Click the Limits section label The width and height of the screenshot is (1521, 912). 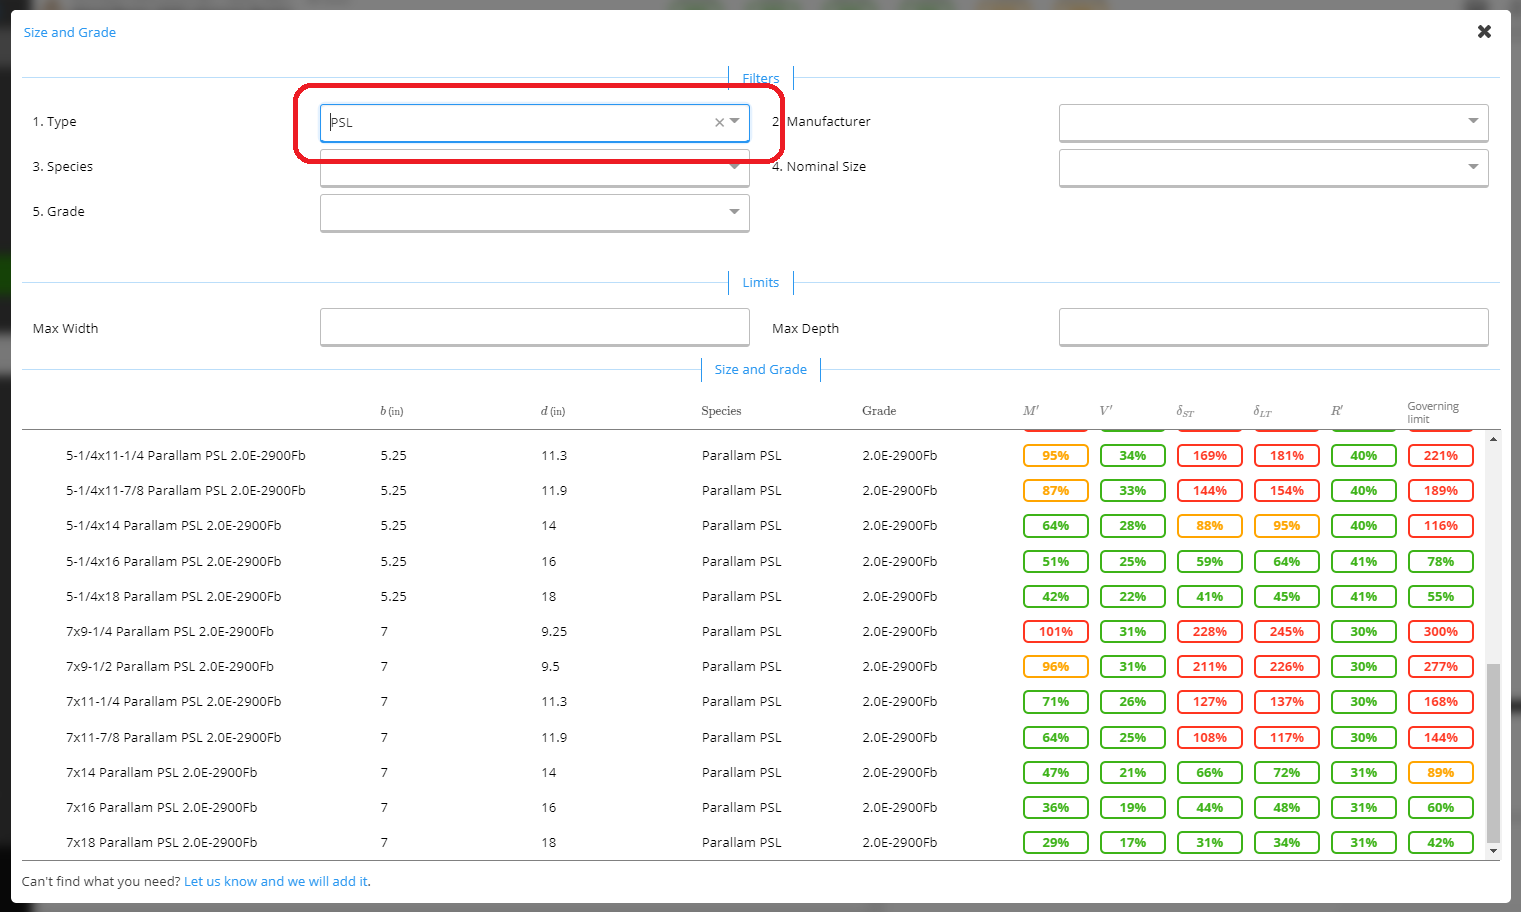[x=760, y=283]
